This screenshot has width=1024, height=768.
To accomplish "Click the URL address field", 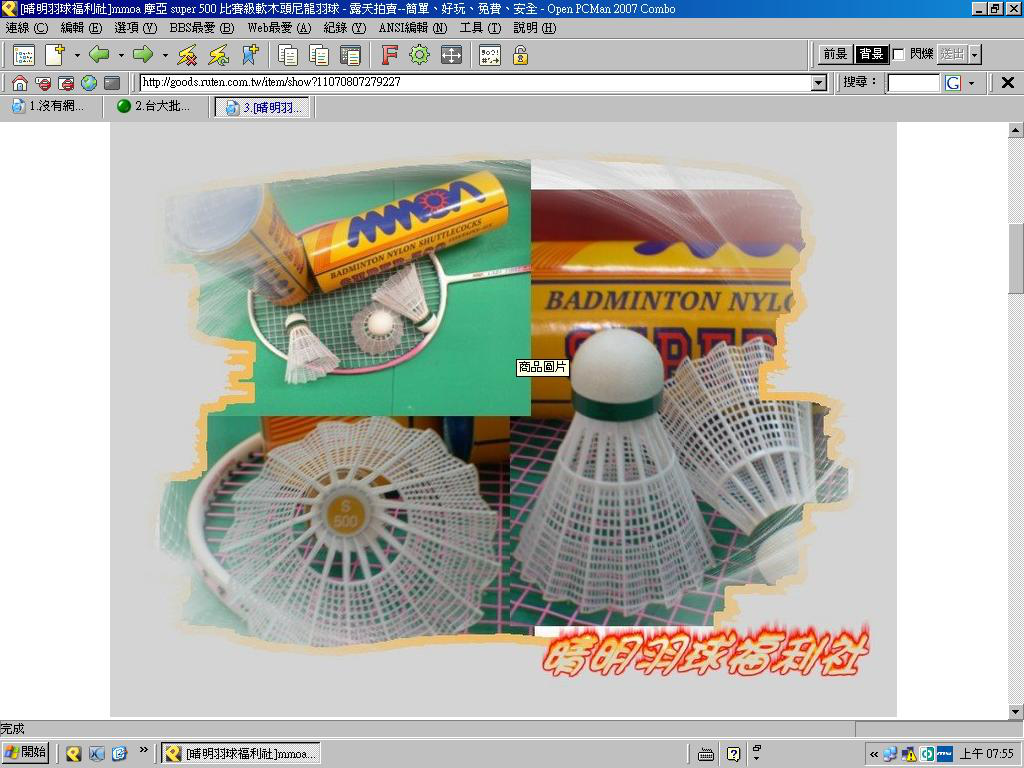I will point(475,83).
